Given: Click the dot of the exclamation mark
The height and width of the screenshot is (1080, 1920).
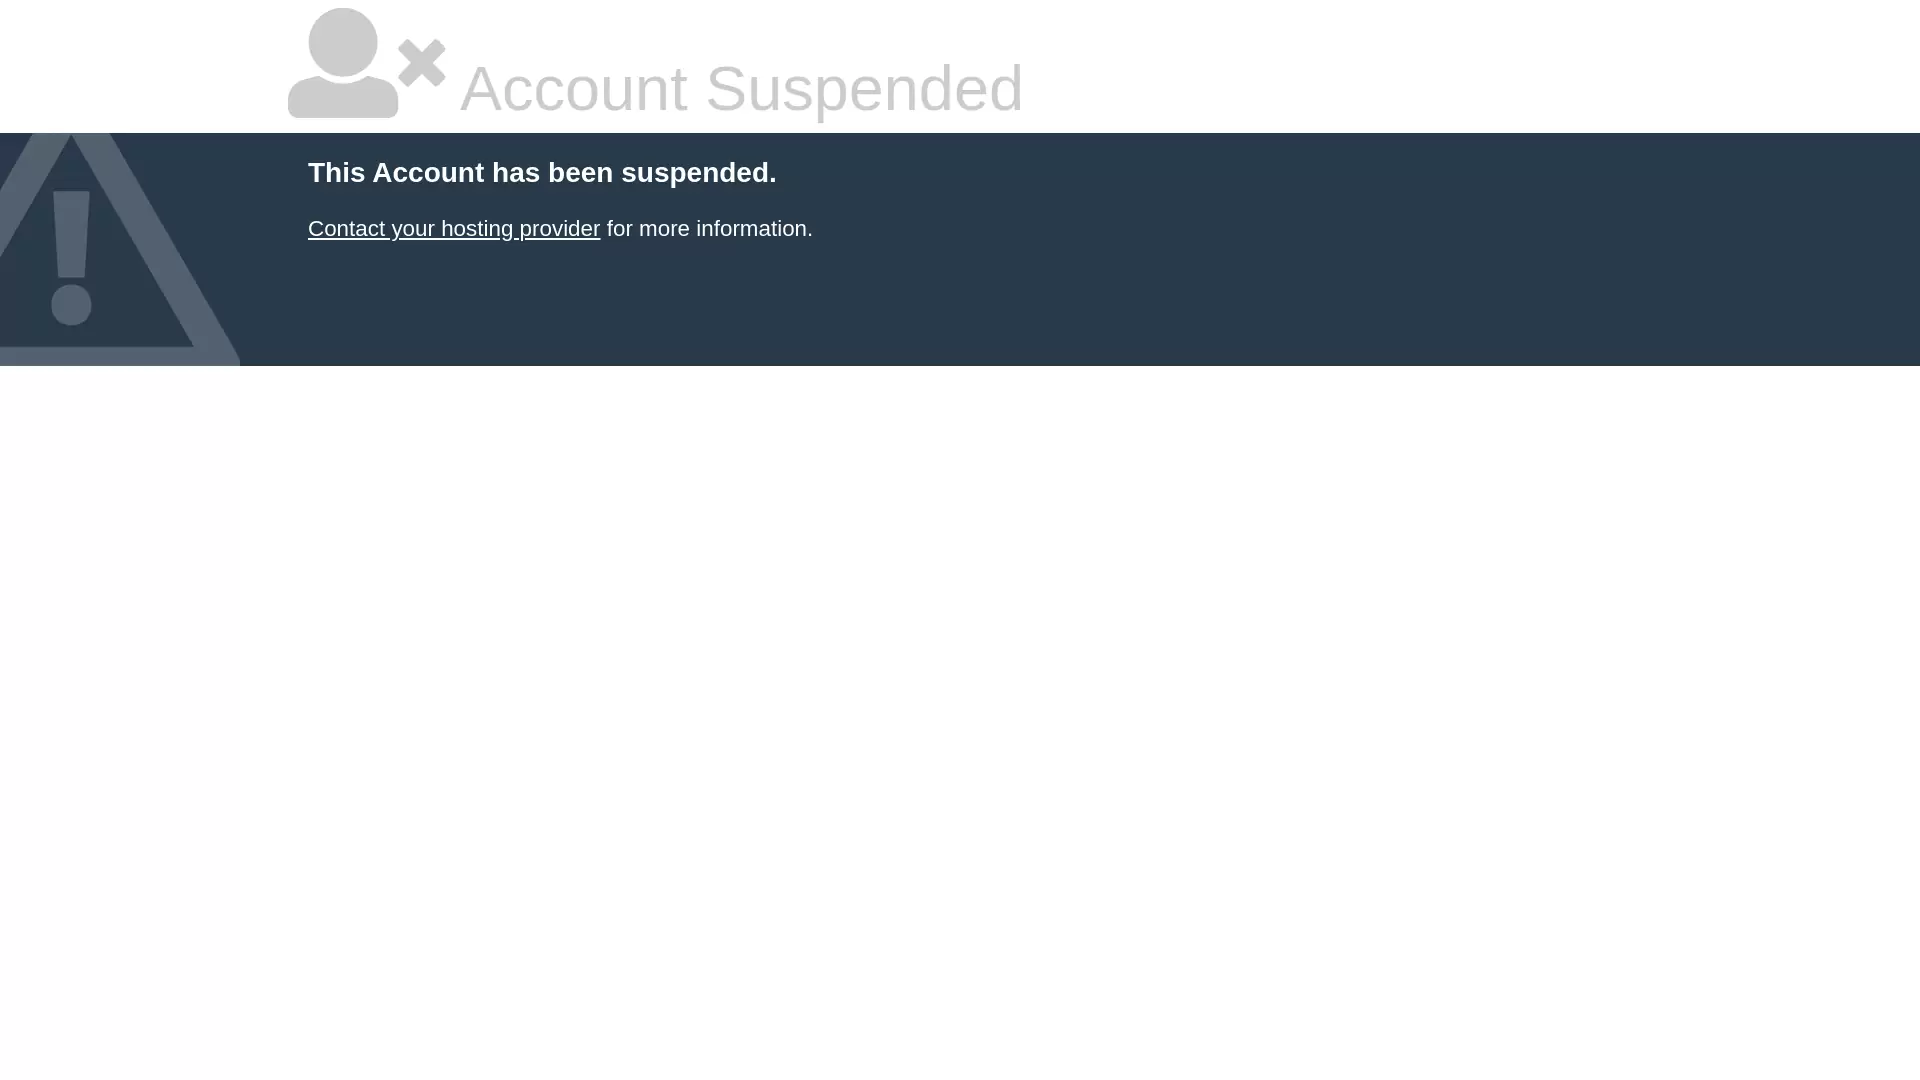Looking at the screenshot, I should click(x=71, y=304).
